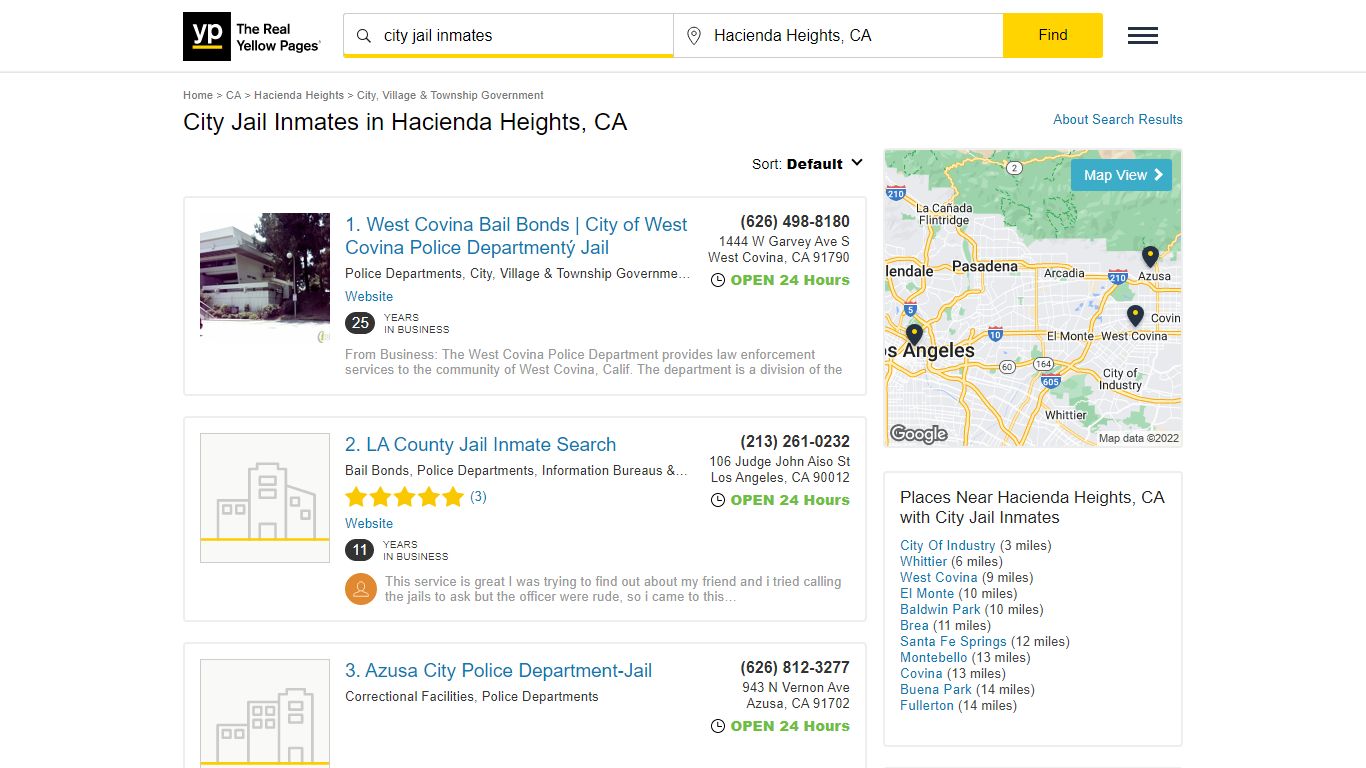1366x768 pixels.
Task: Click West Covina in nearby places
Action: pos(939,577)
